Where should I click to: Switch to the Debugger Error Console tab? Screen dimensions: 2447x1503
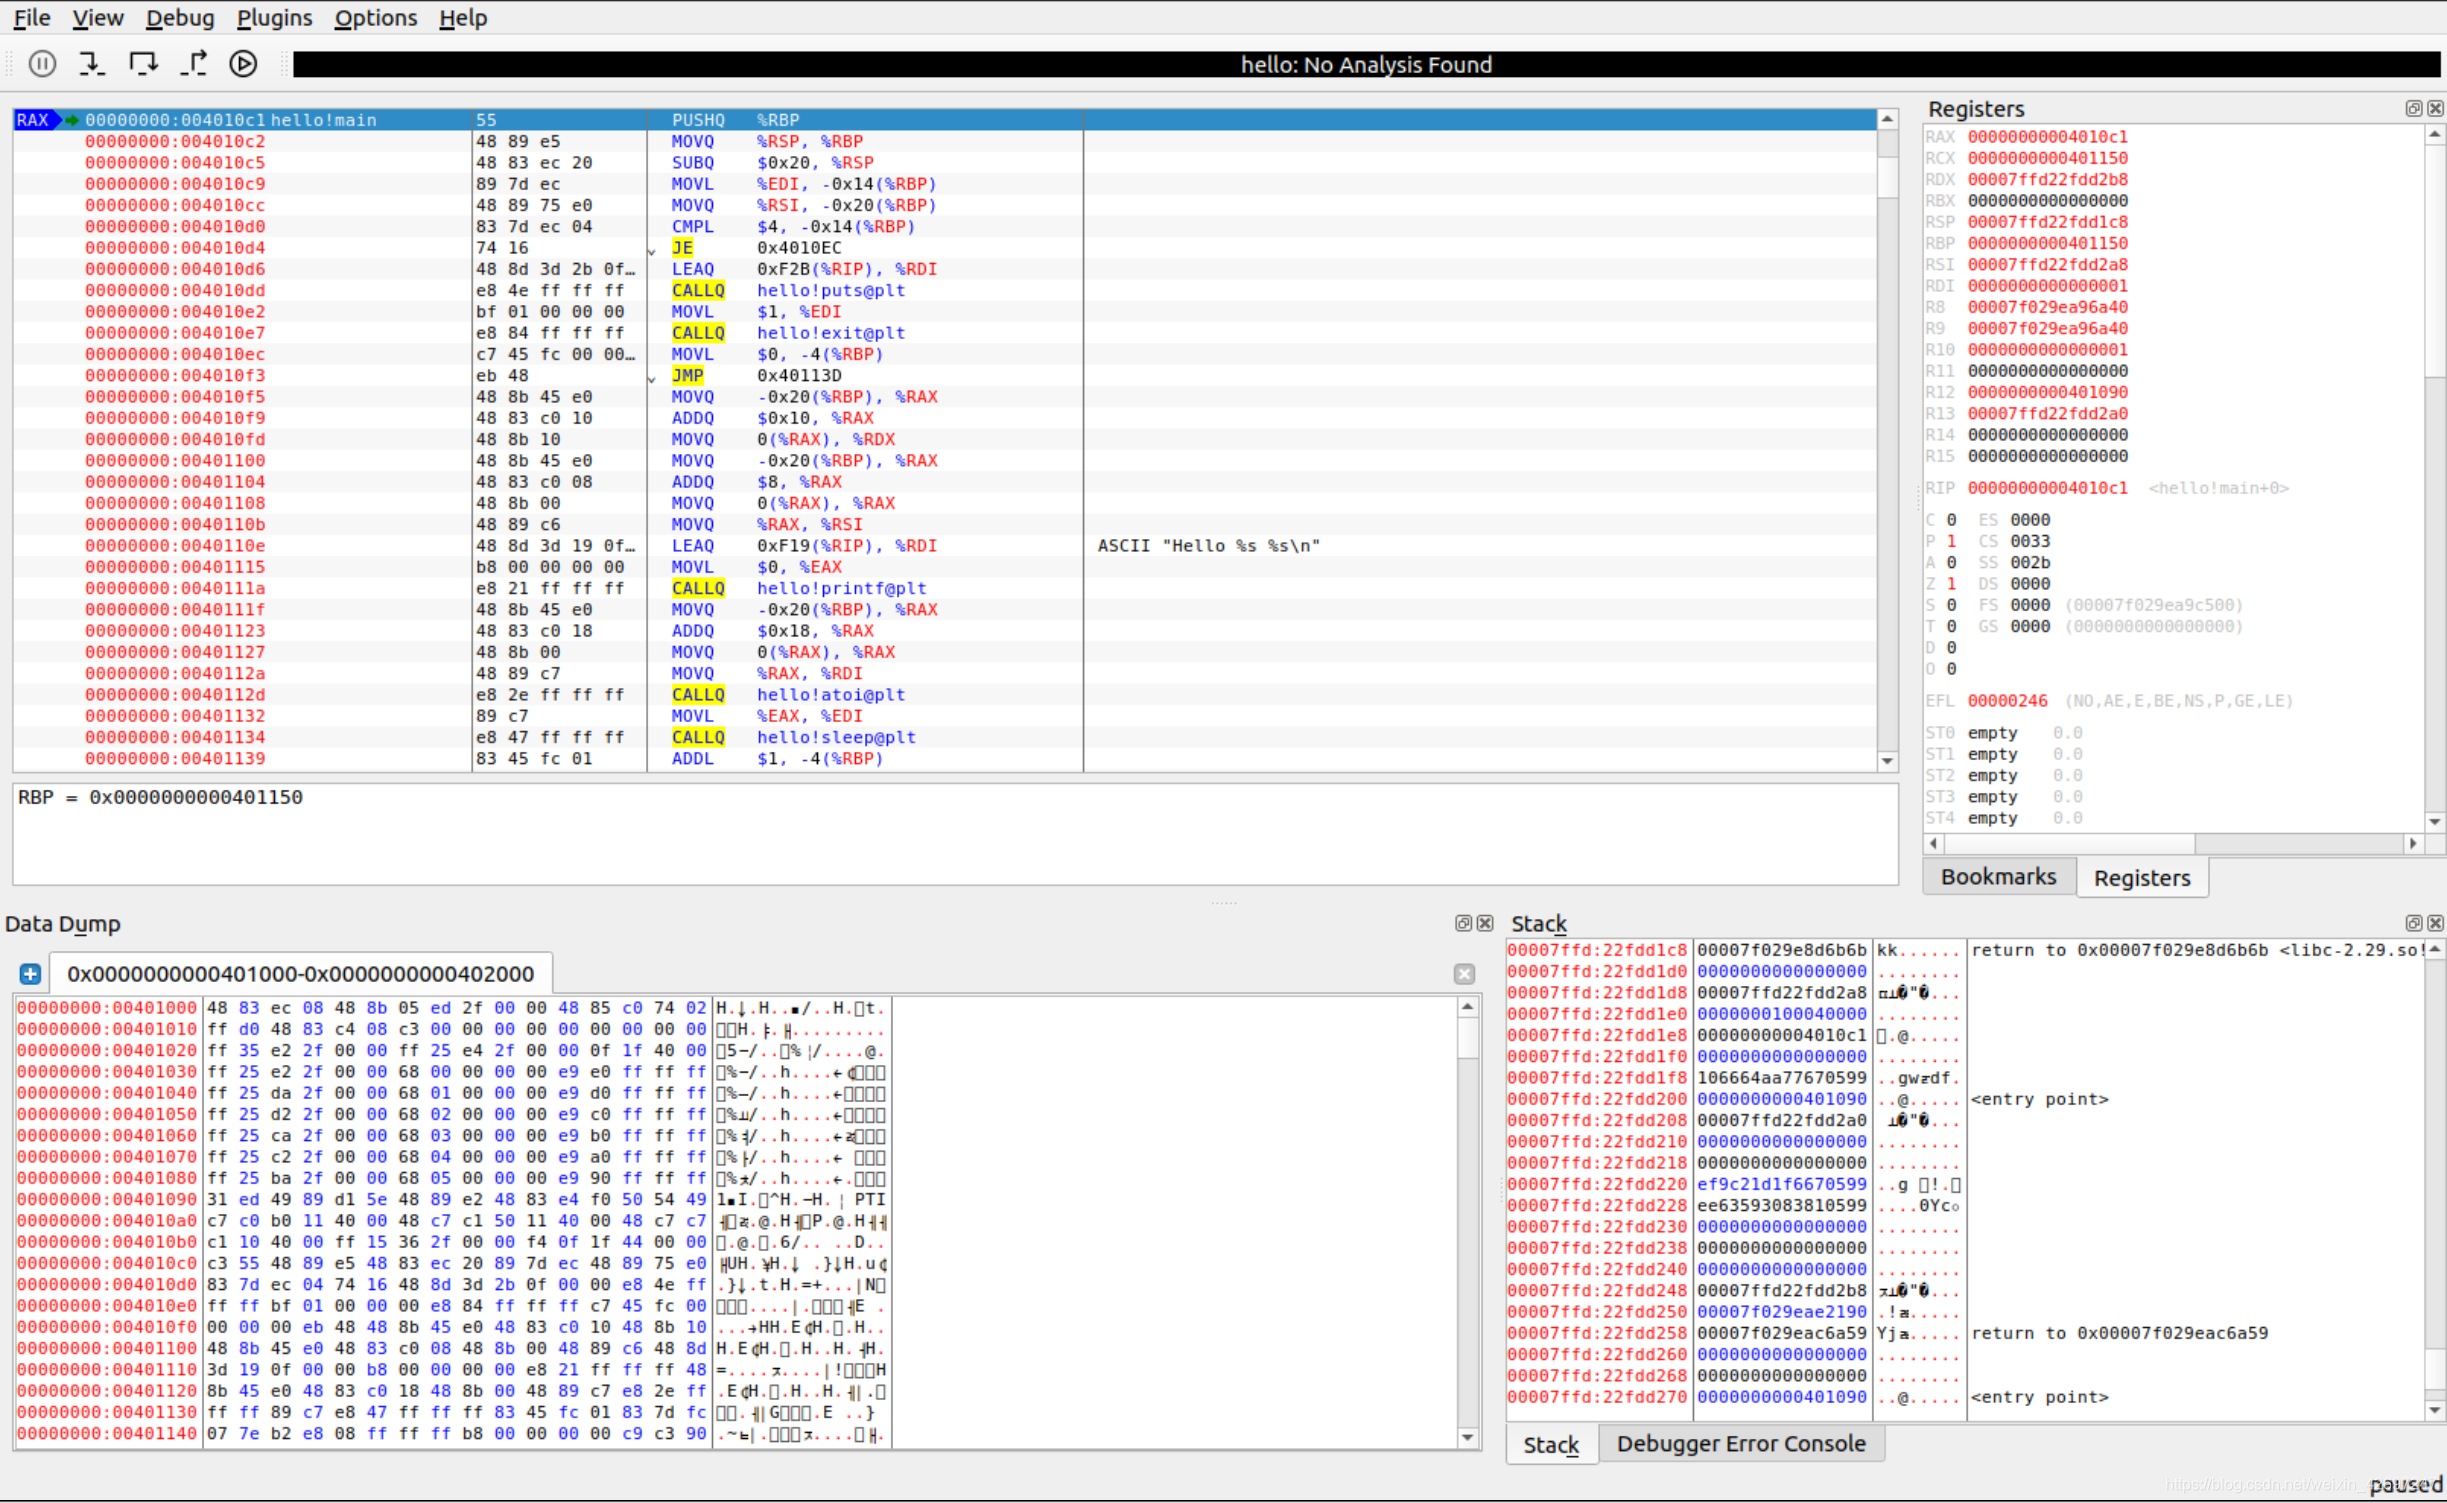click(x=1740, y=1444)
